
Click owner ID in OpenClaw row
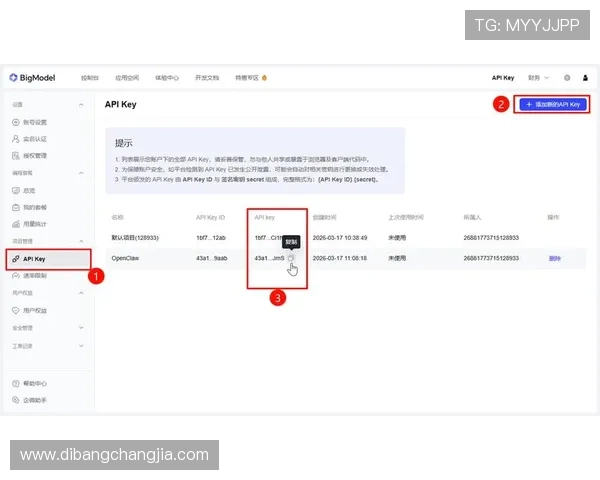click(x=491, y=258)
